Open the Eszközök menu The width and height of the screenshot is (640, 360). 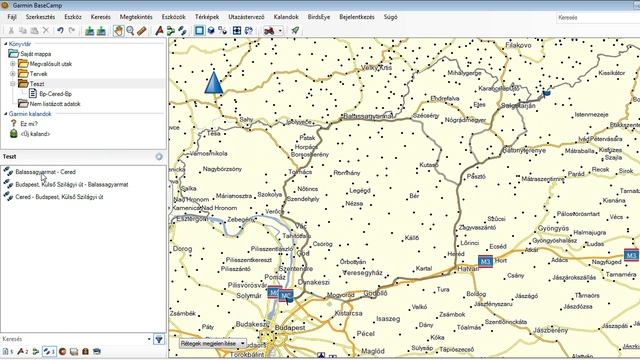(173, 17)
